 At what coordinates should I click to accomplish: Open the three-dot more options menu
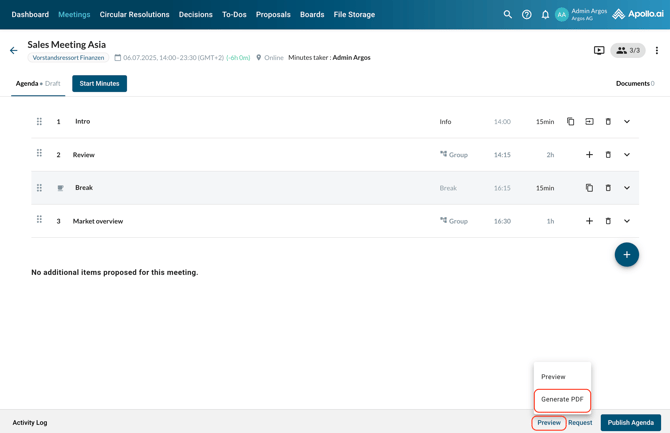pos(657,50)
